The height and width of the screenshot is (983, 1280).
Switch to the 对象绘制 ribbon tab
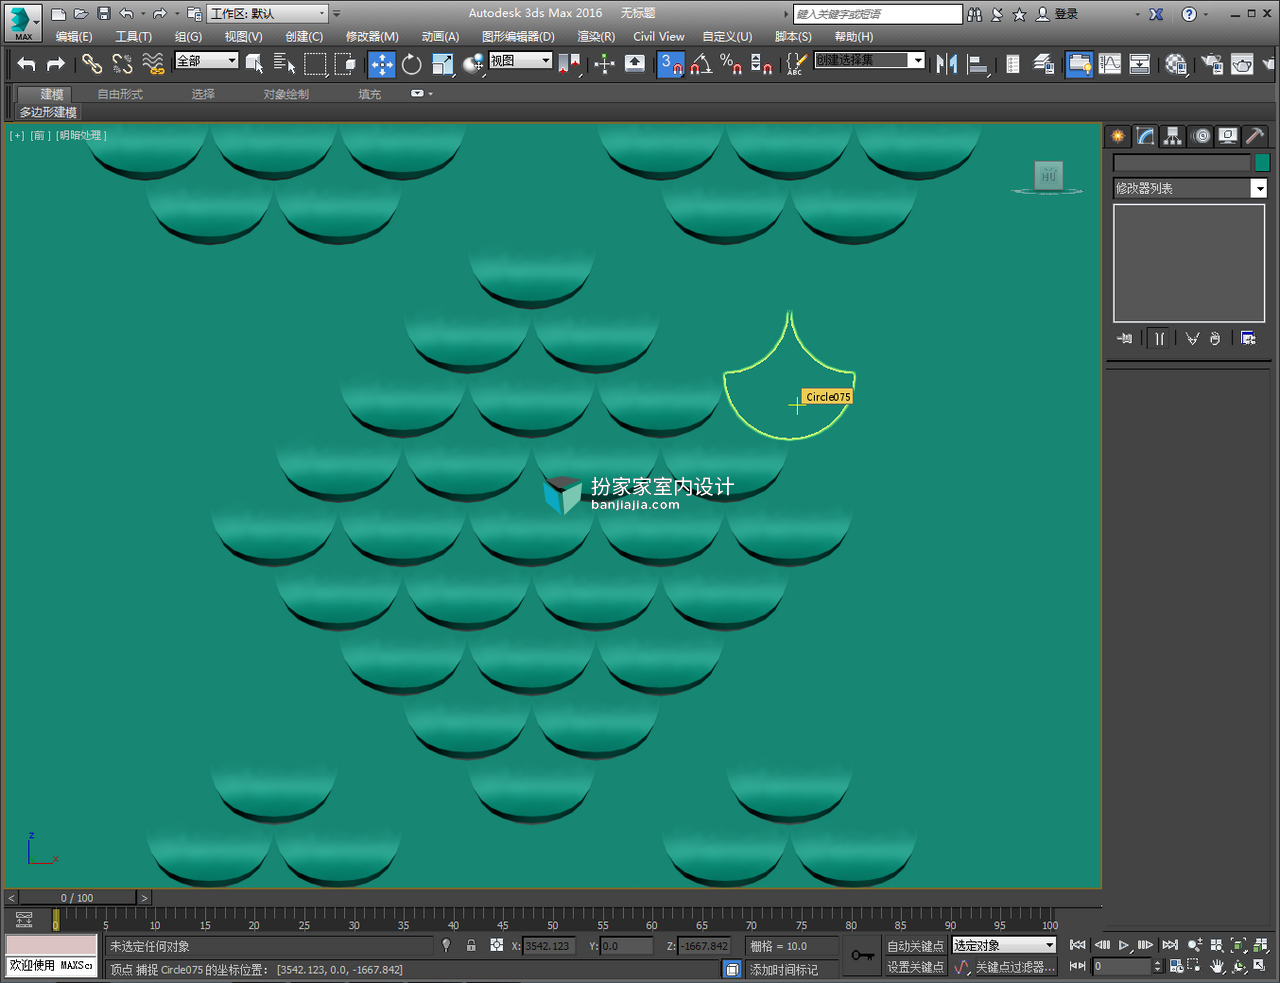[286, 94]
